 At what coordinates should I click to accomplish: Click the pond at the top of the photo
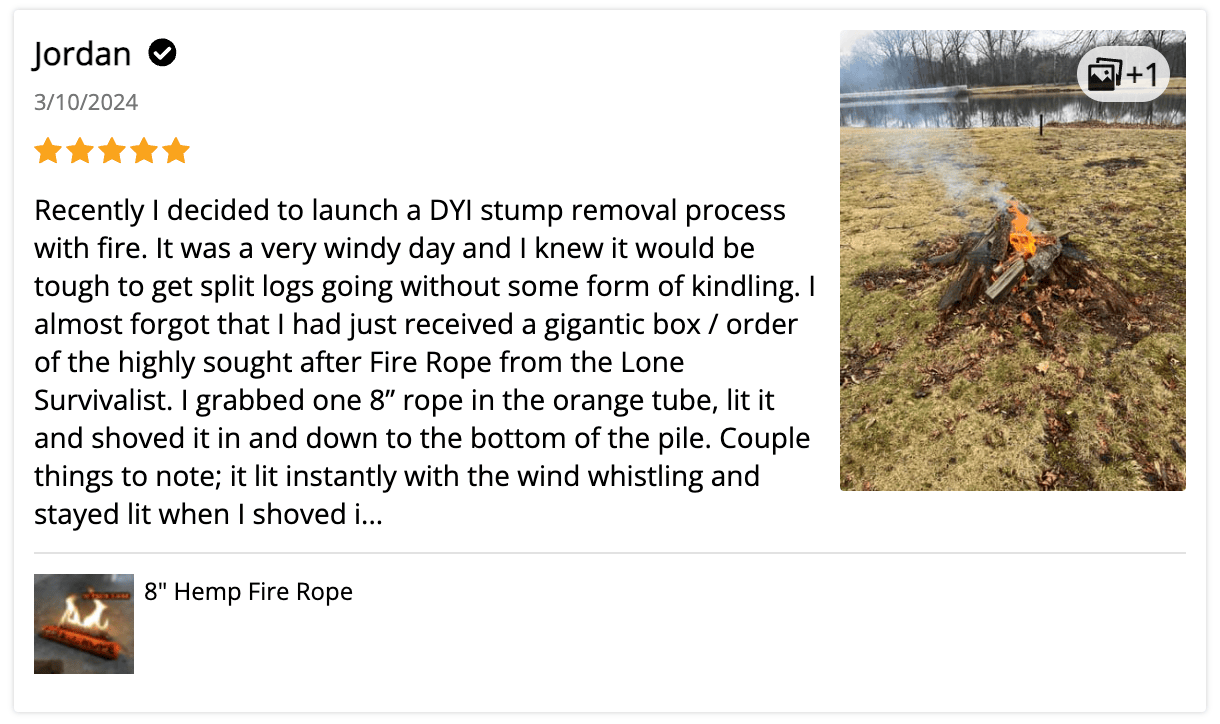(x=1012, y=108)
